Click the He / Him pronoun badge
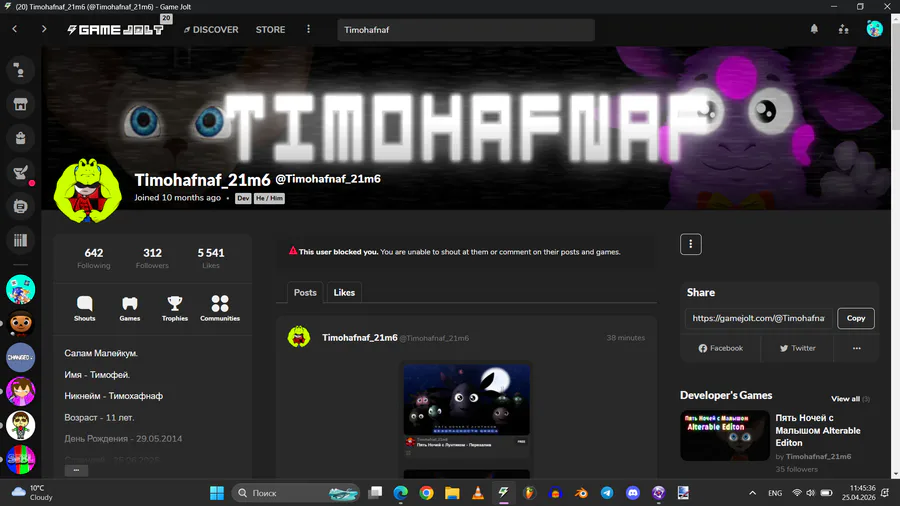This screenshot has width=900, height=506. point(269,198)
